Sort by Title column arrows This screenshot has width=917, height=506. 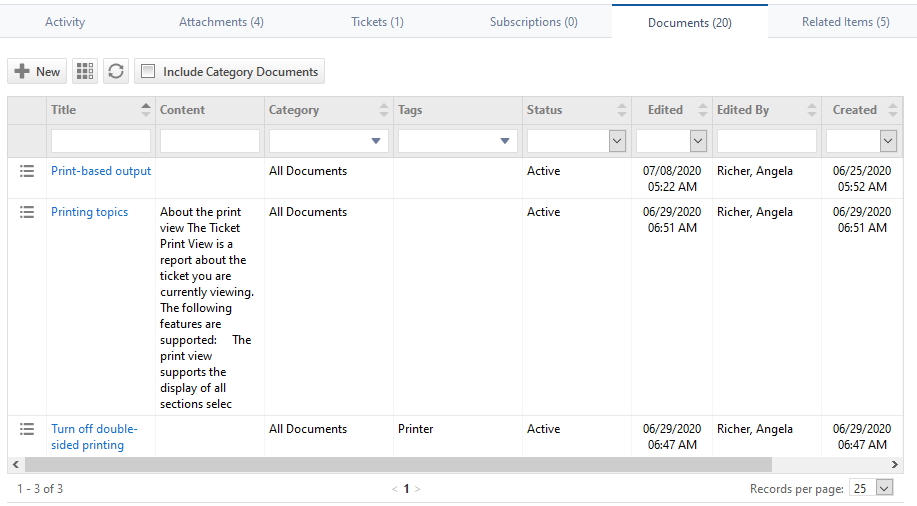(146, 110)
